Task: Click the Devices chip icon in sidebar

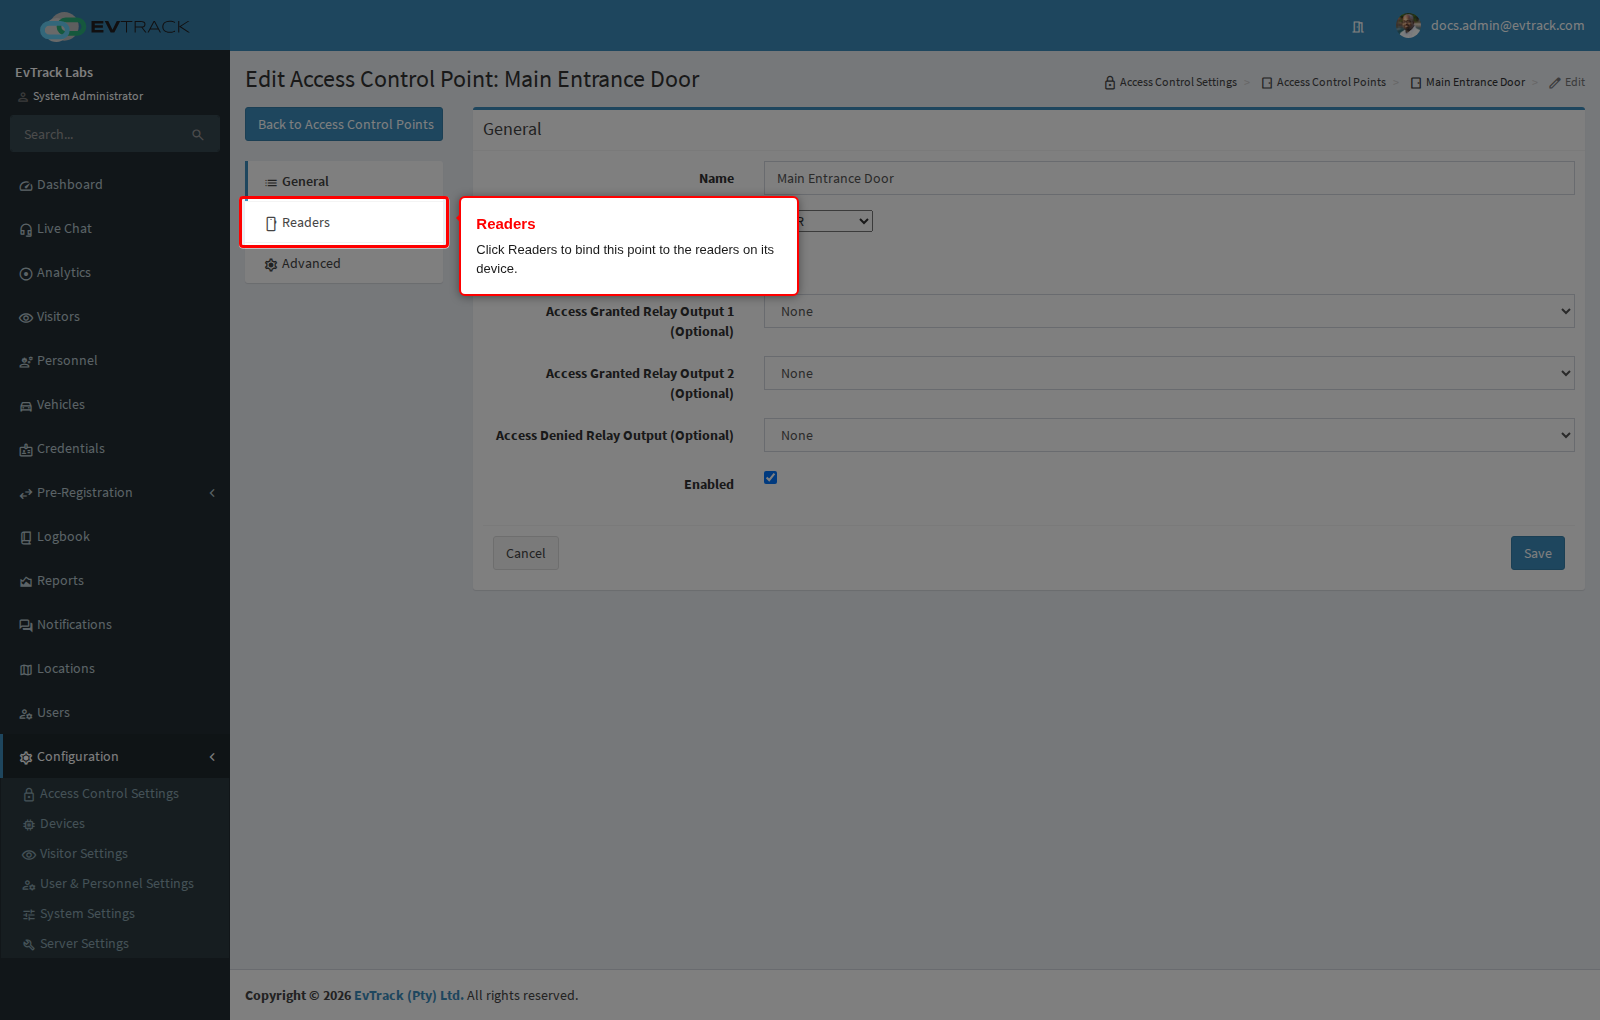Action: (29, 825)
